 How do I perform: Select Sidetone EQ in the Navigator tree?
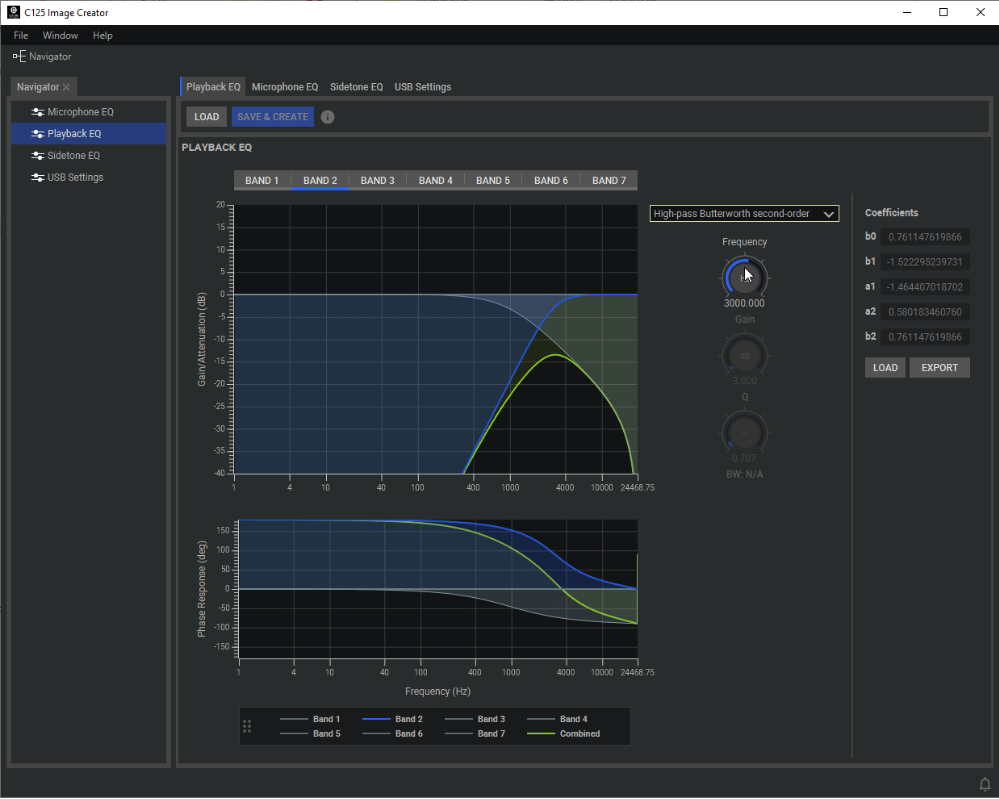point(73,155)
